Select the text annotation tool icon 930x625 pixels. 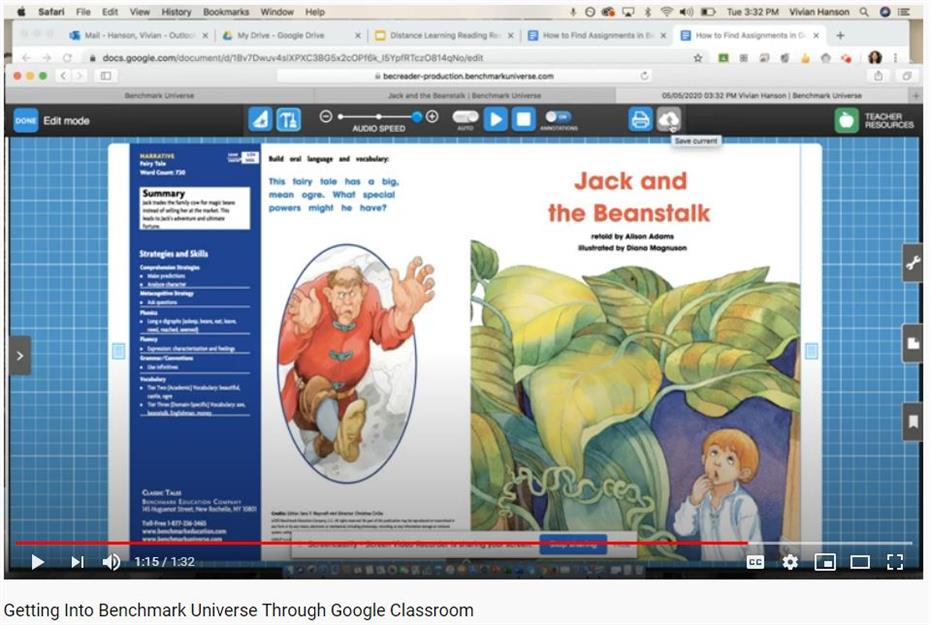click(x=289, y=120)
